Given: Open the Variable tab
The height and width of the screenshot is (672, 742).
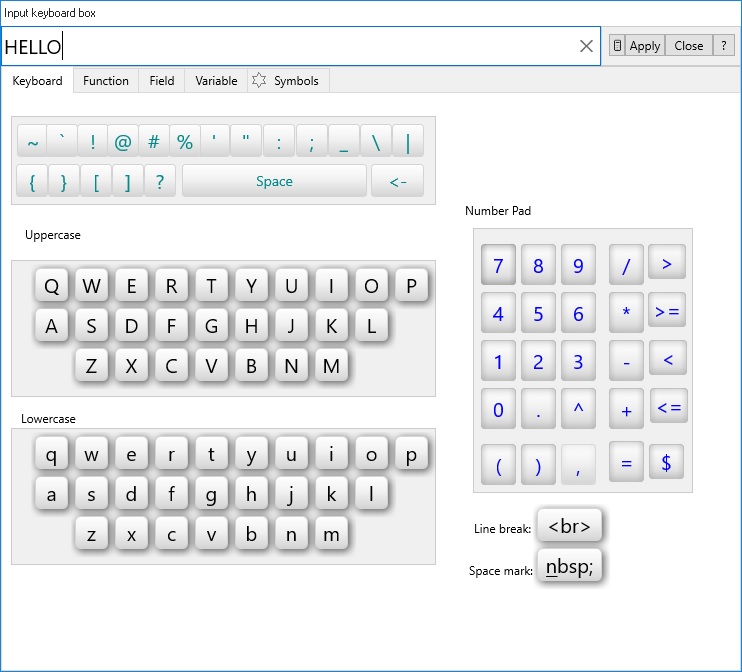Looking at the screenshot, I should point(216,80).
